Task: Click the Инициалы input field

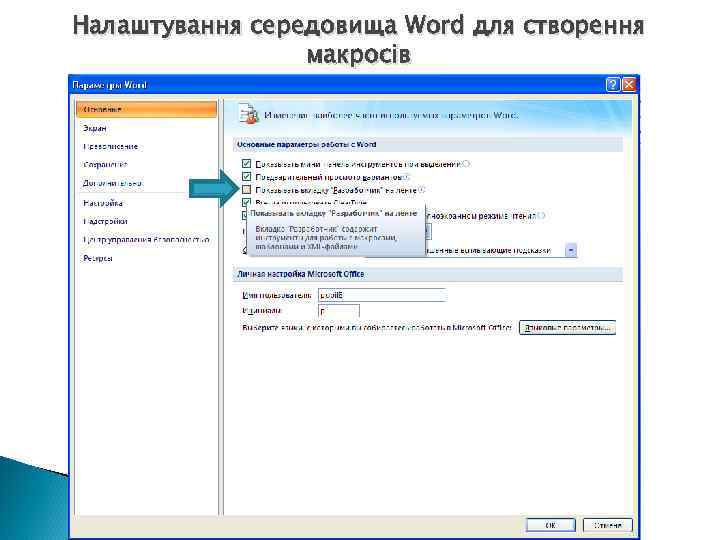Action: 338,311
